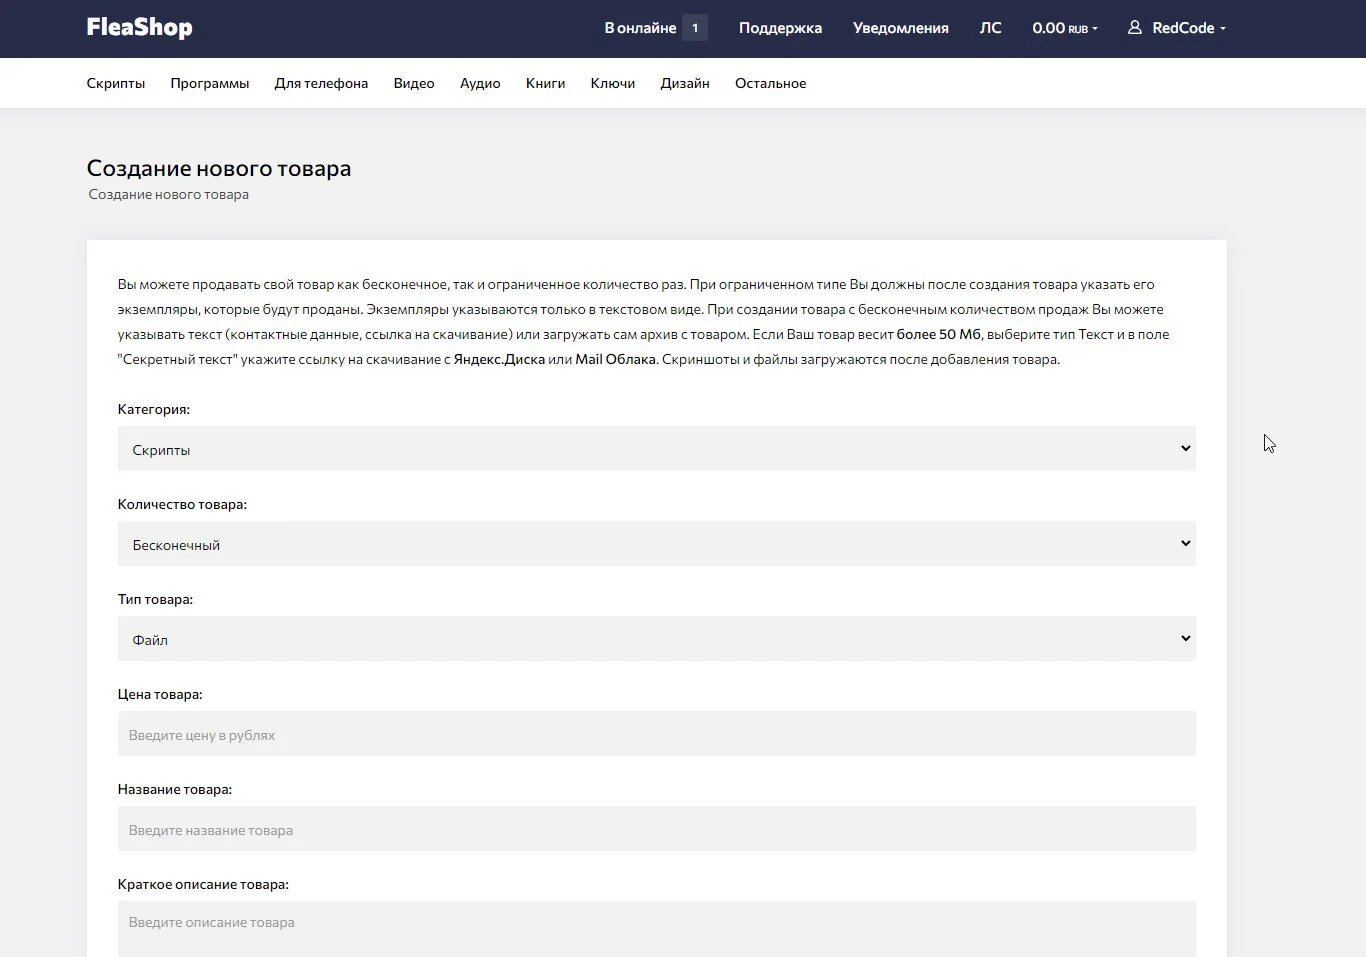
Task: Click the Краткое описание товара: field label
Action: coord(203,884)
